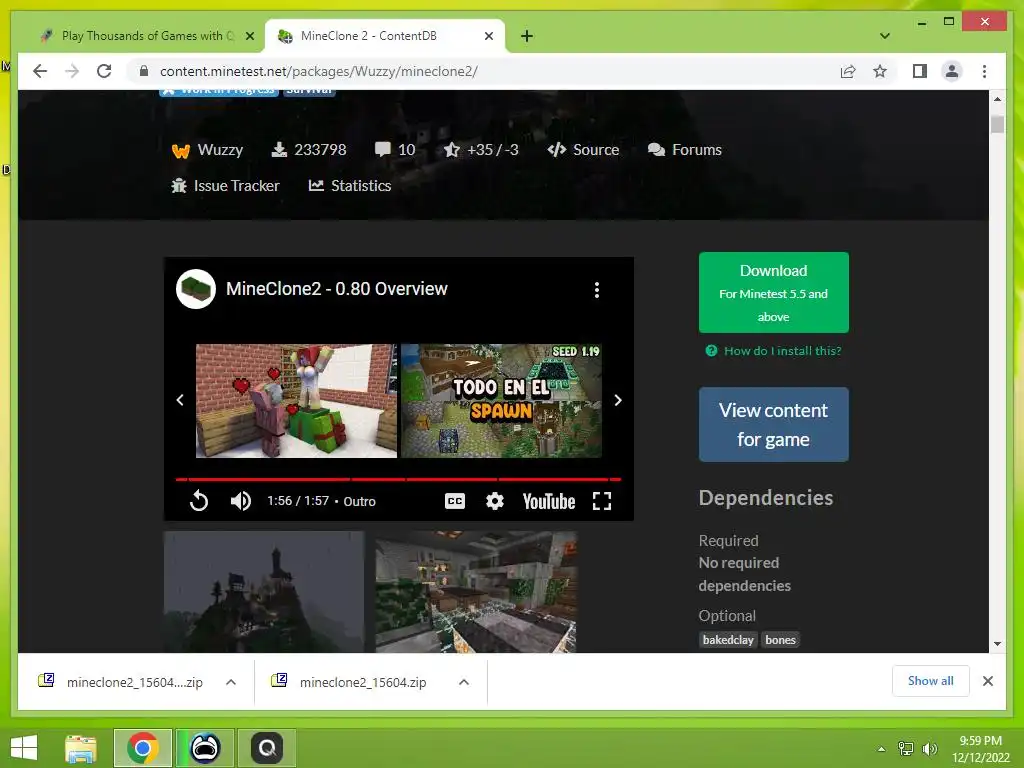
Task: Open the Windows Start menu
Action: [x=24, y=748]
